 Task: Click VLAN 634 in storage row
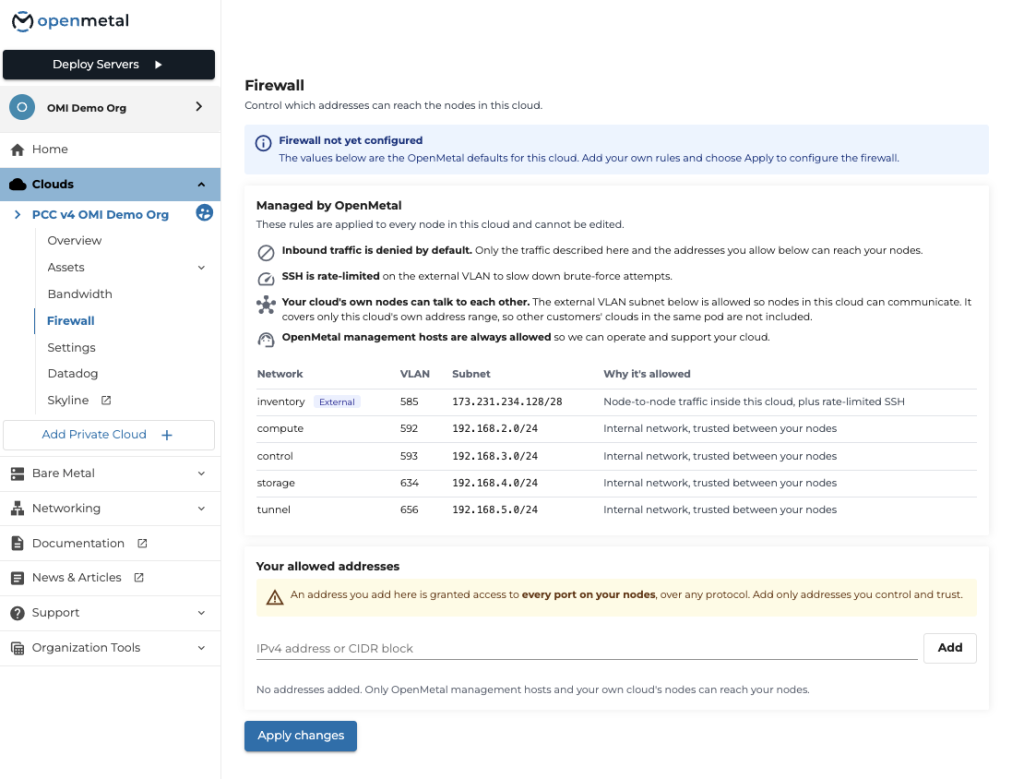(x=409, y=483)
